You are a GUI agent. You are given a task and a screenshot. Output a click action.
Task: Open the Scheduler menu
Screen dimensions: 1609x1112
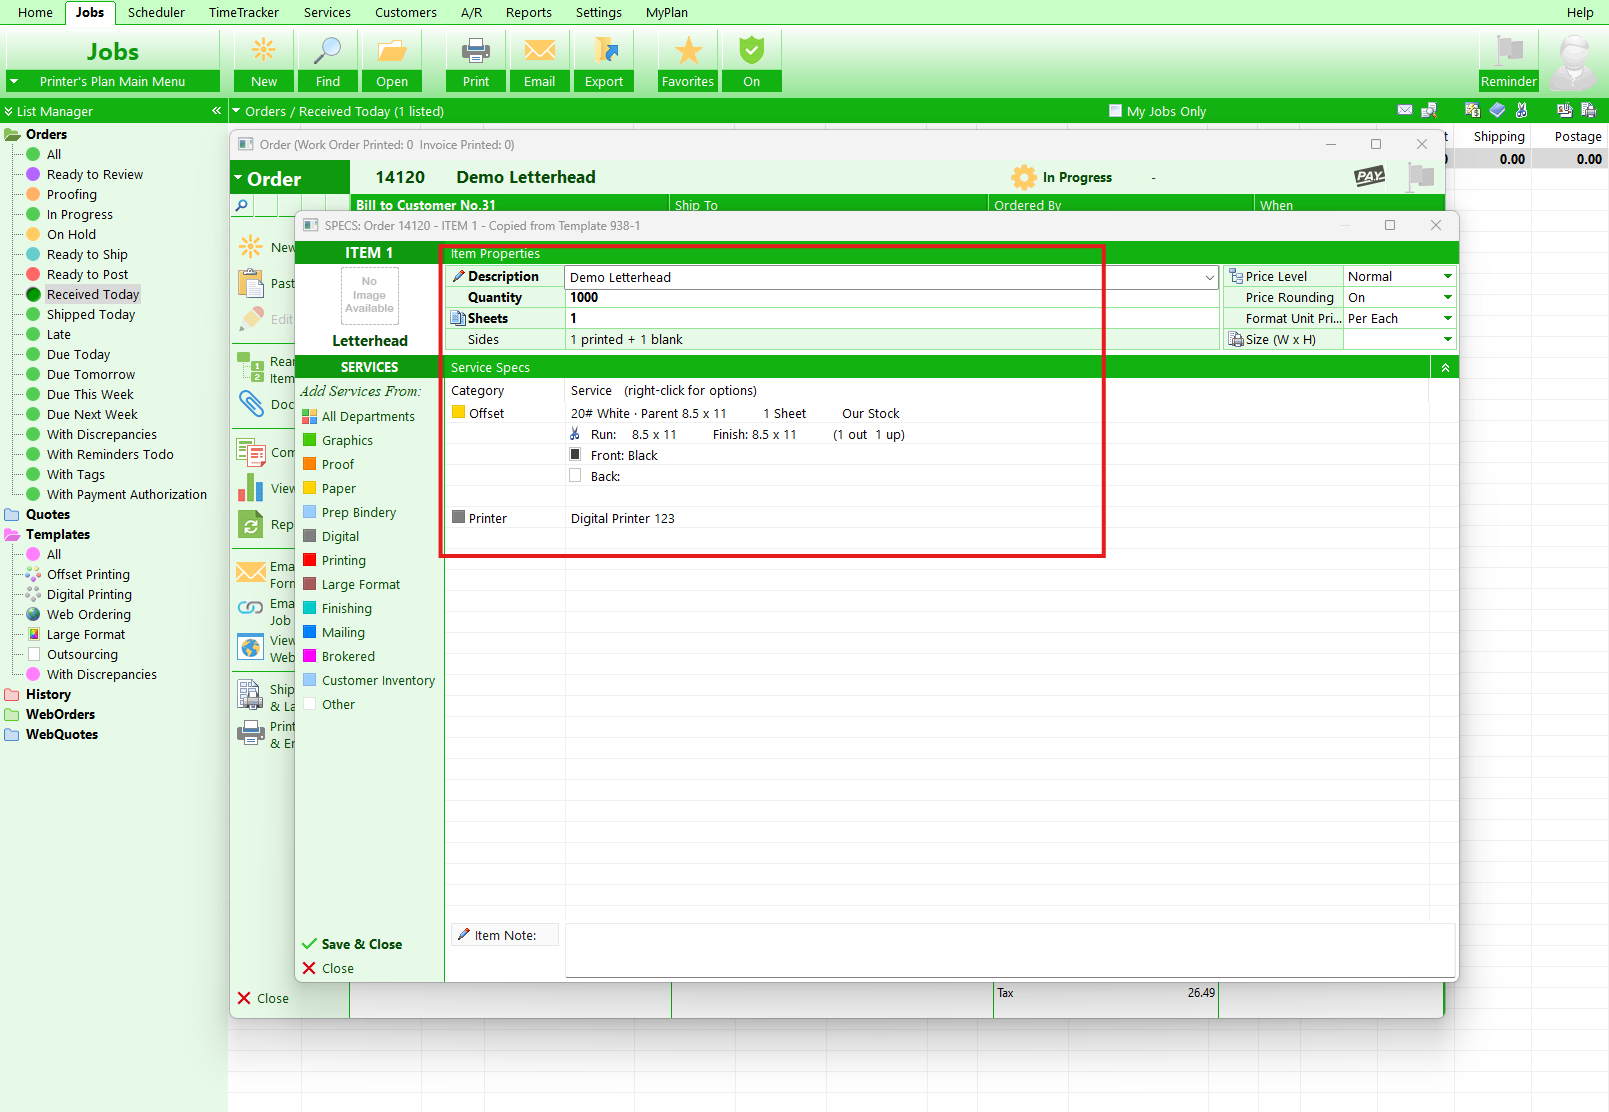click(156, 12)
